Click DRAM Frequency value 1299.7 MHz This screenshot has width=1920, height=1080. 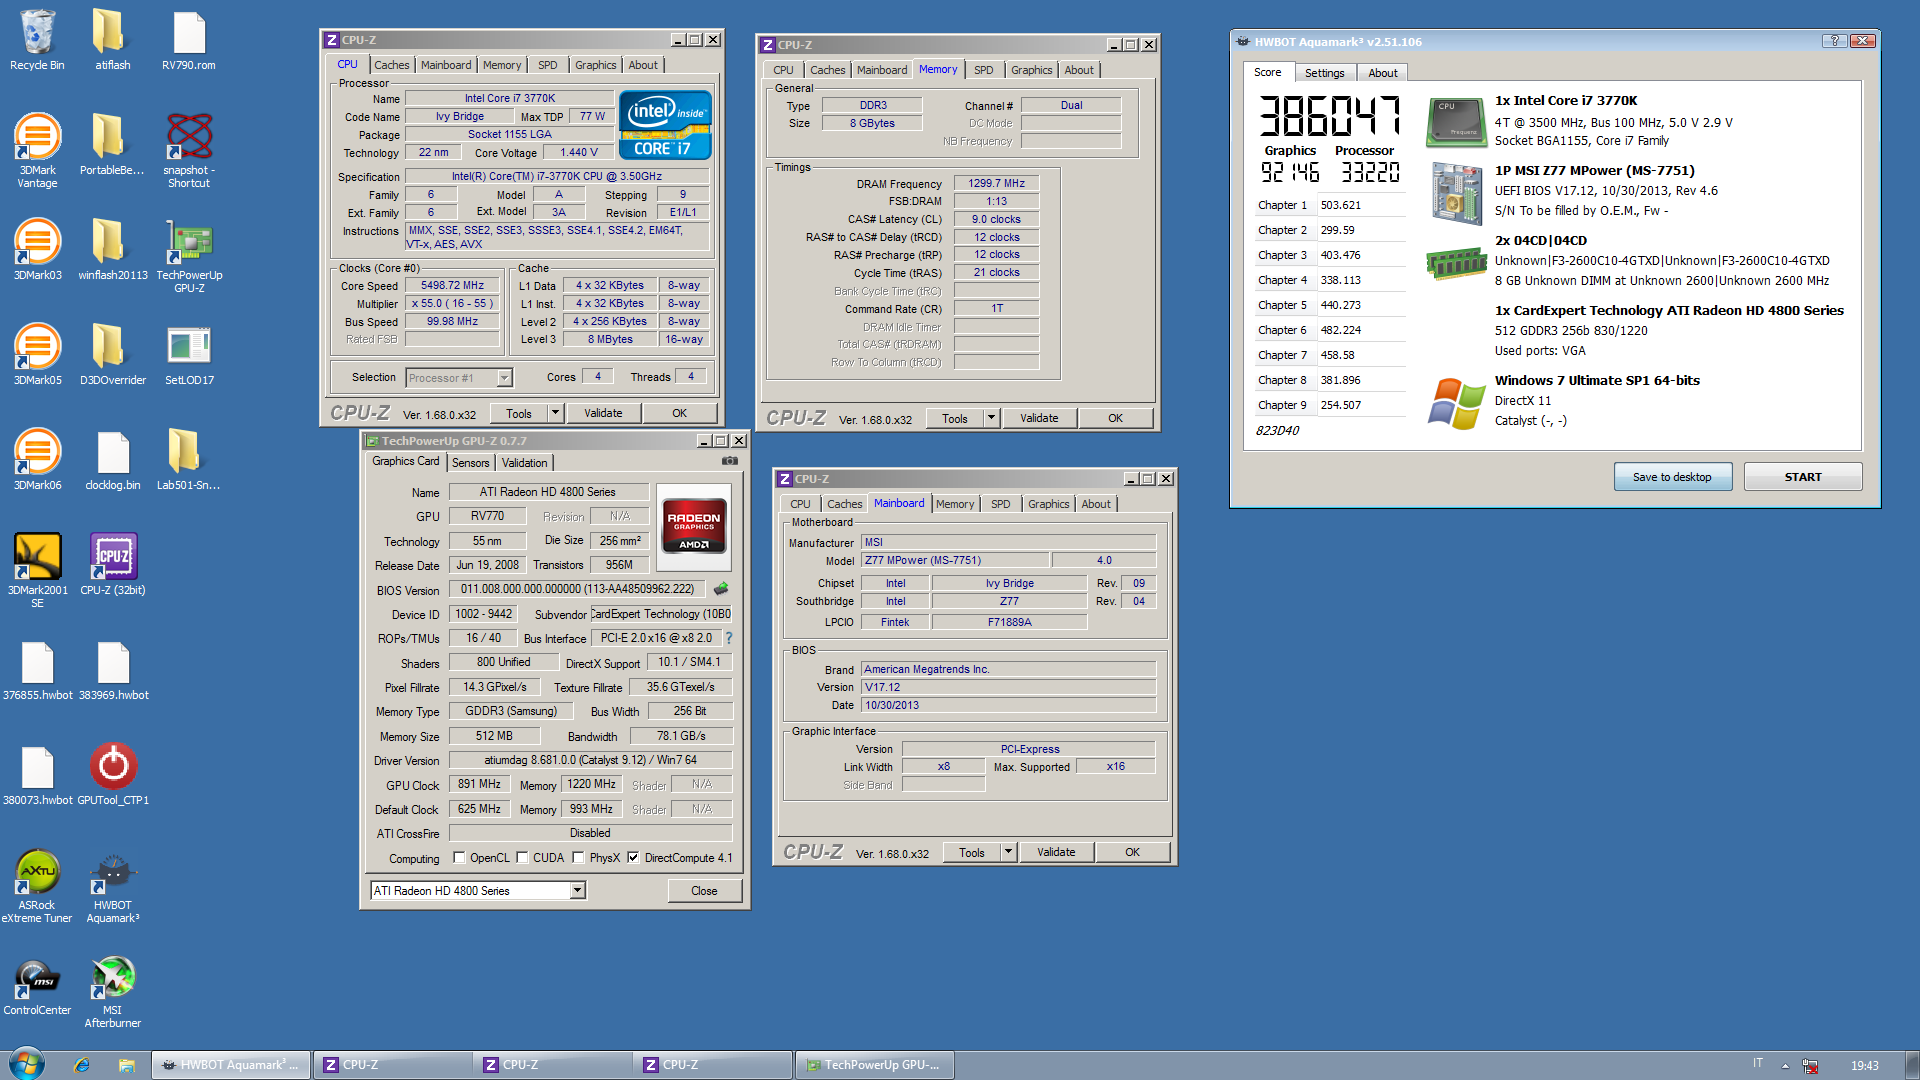pos(996,184)
